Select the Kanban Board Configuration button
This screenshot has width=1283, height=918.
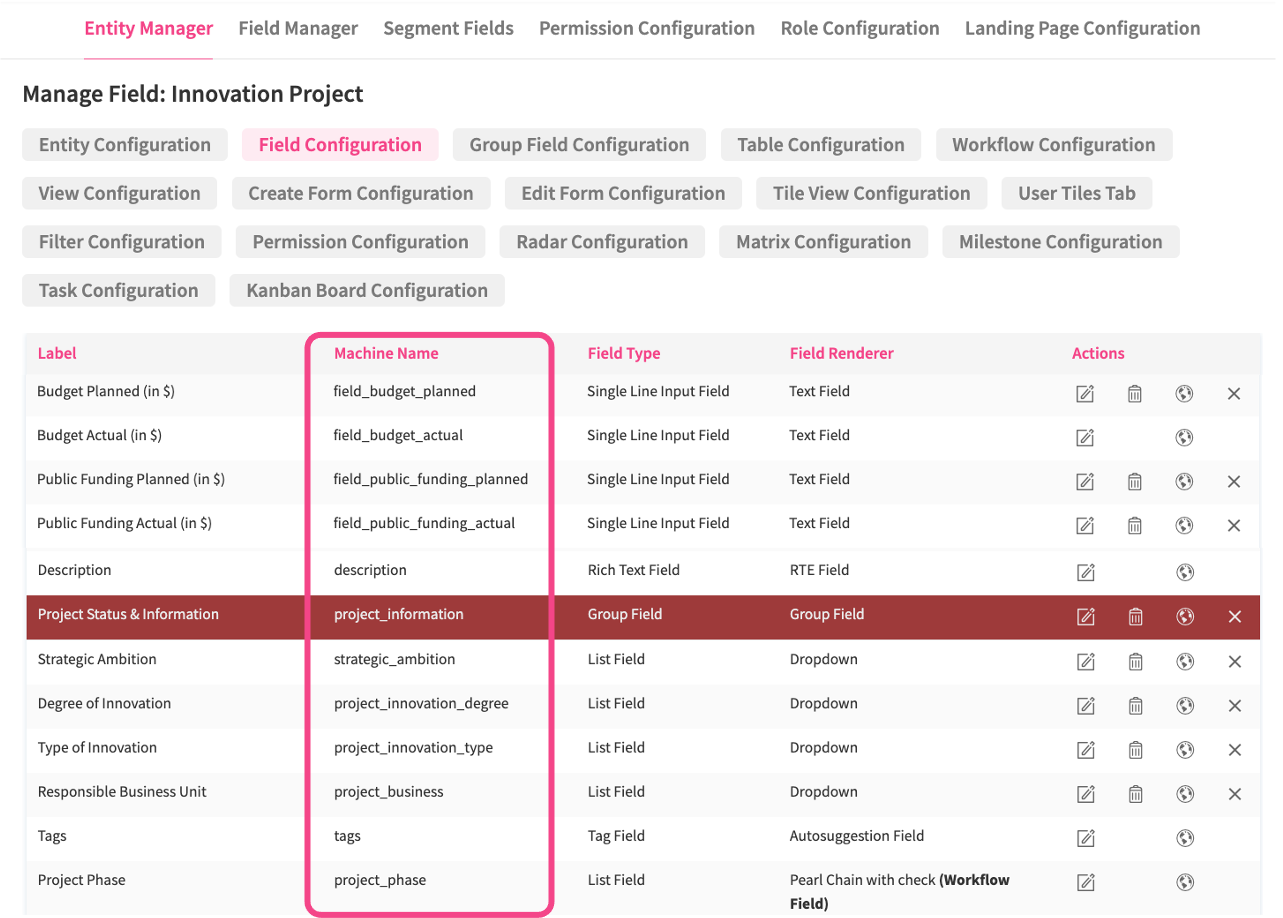coord(367,291)
